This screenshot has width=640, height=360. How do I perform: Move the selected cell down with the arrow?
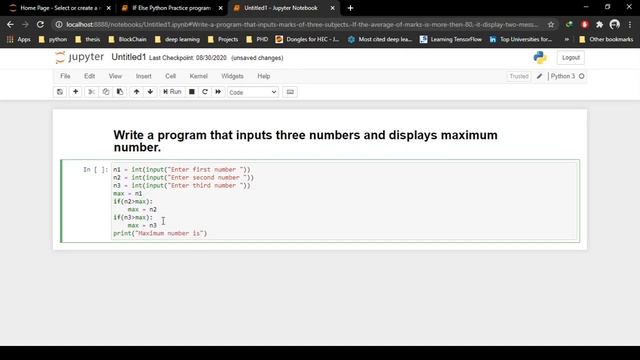coord(150,92)
